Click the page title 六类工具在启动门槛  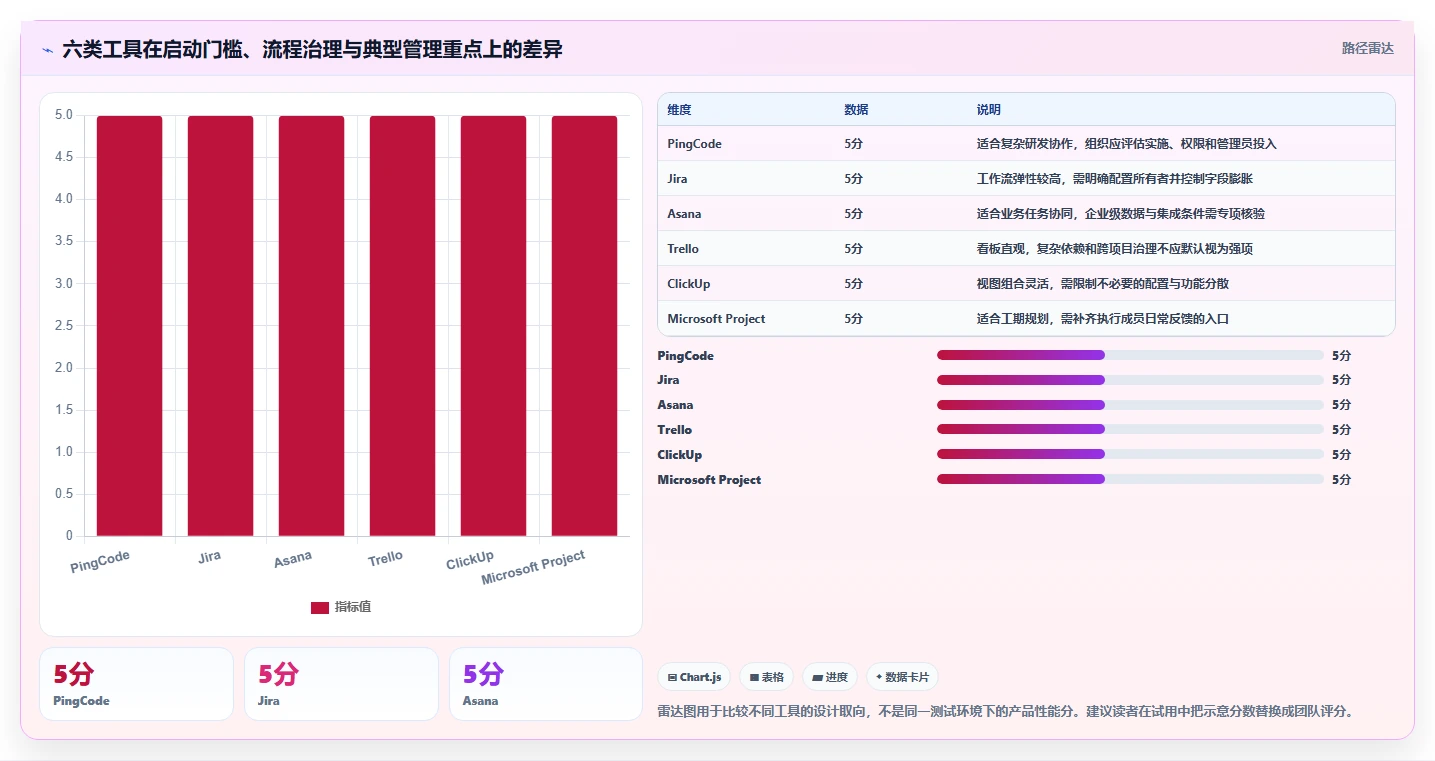coord(312,49)
